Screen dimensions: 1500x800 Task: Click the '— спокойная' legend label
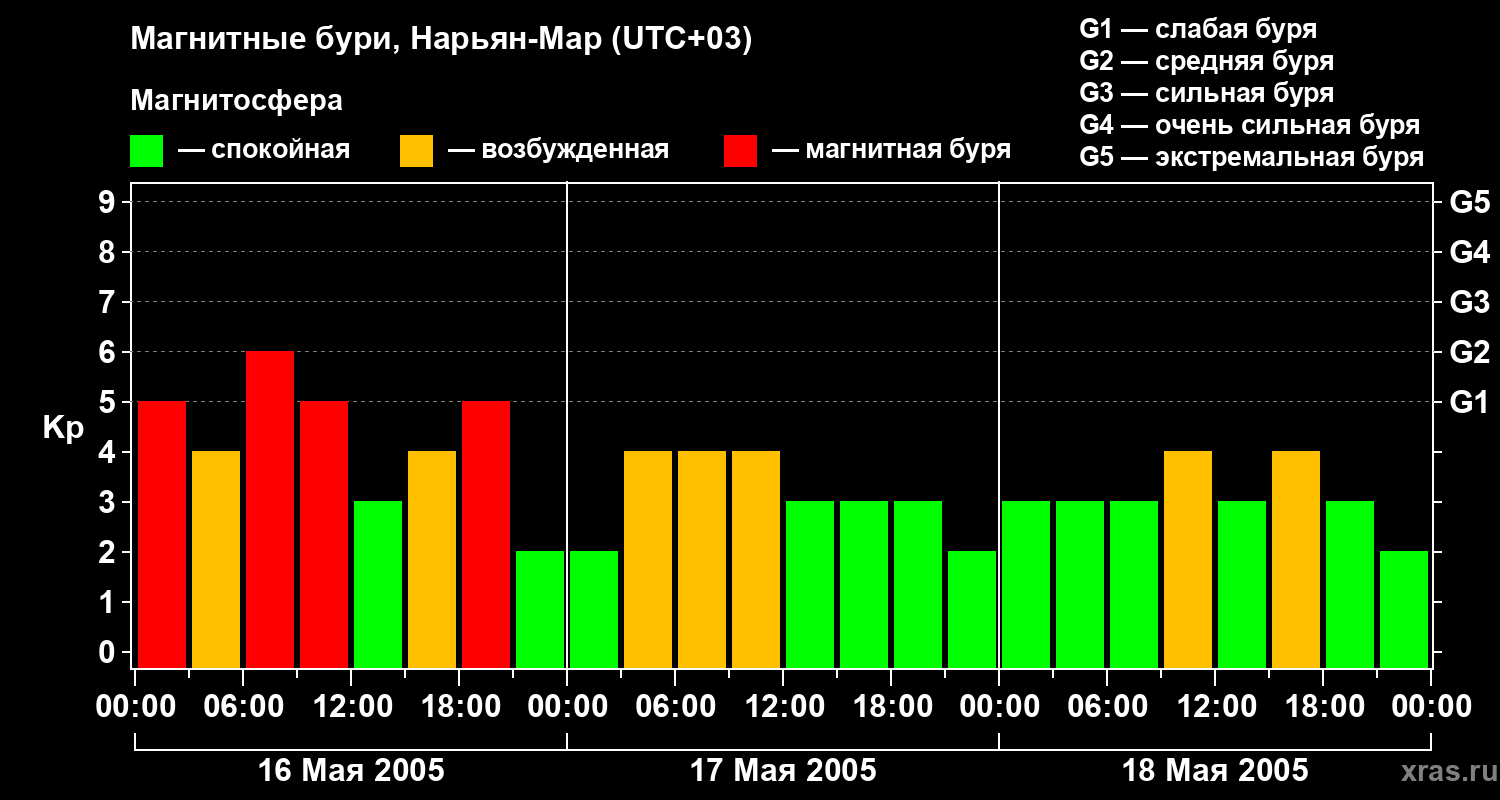[x=264, y=150]
